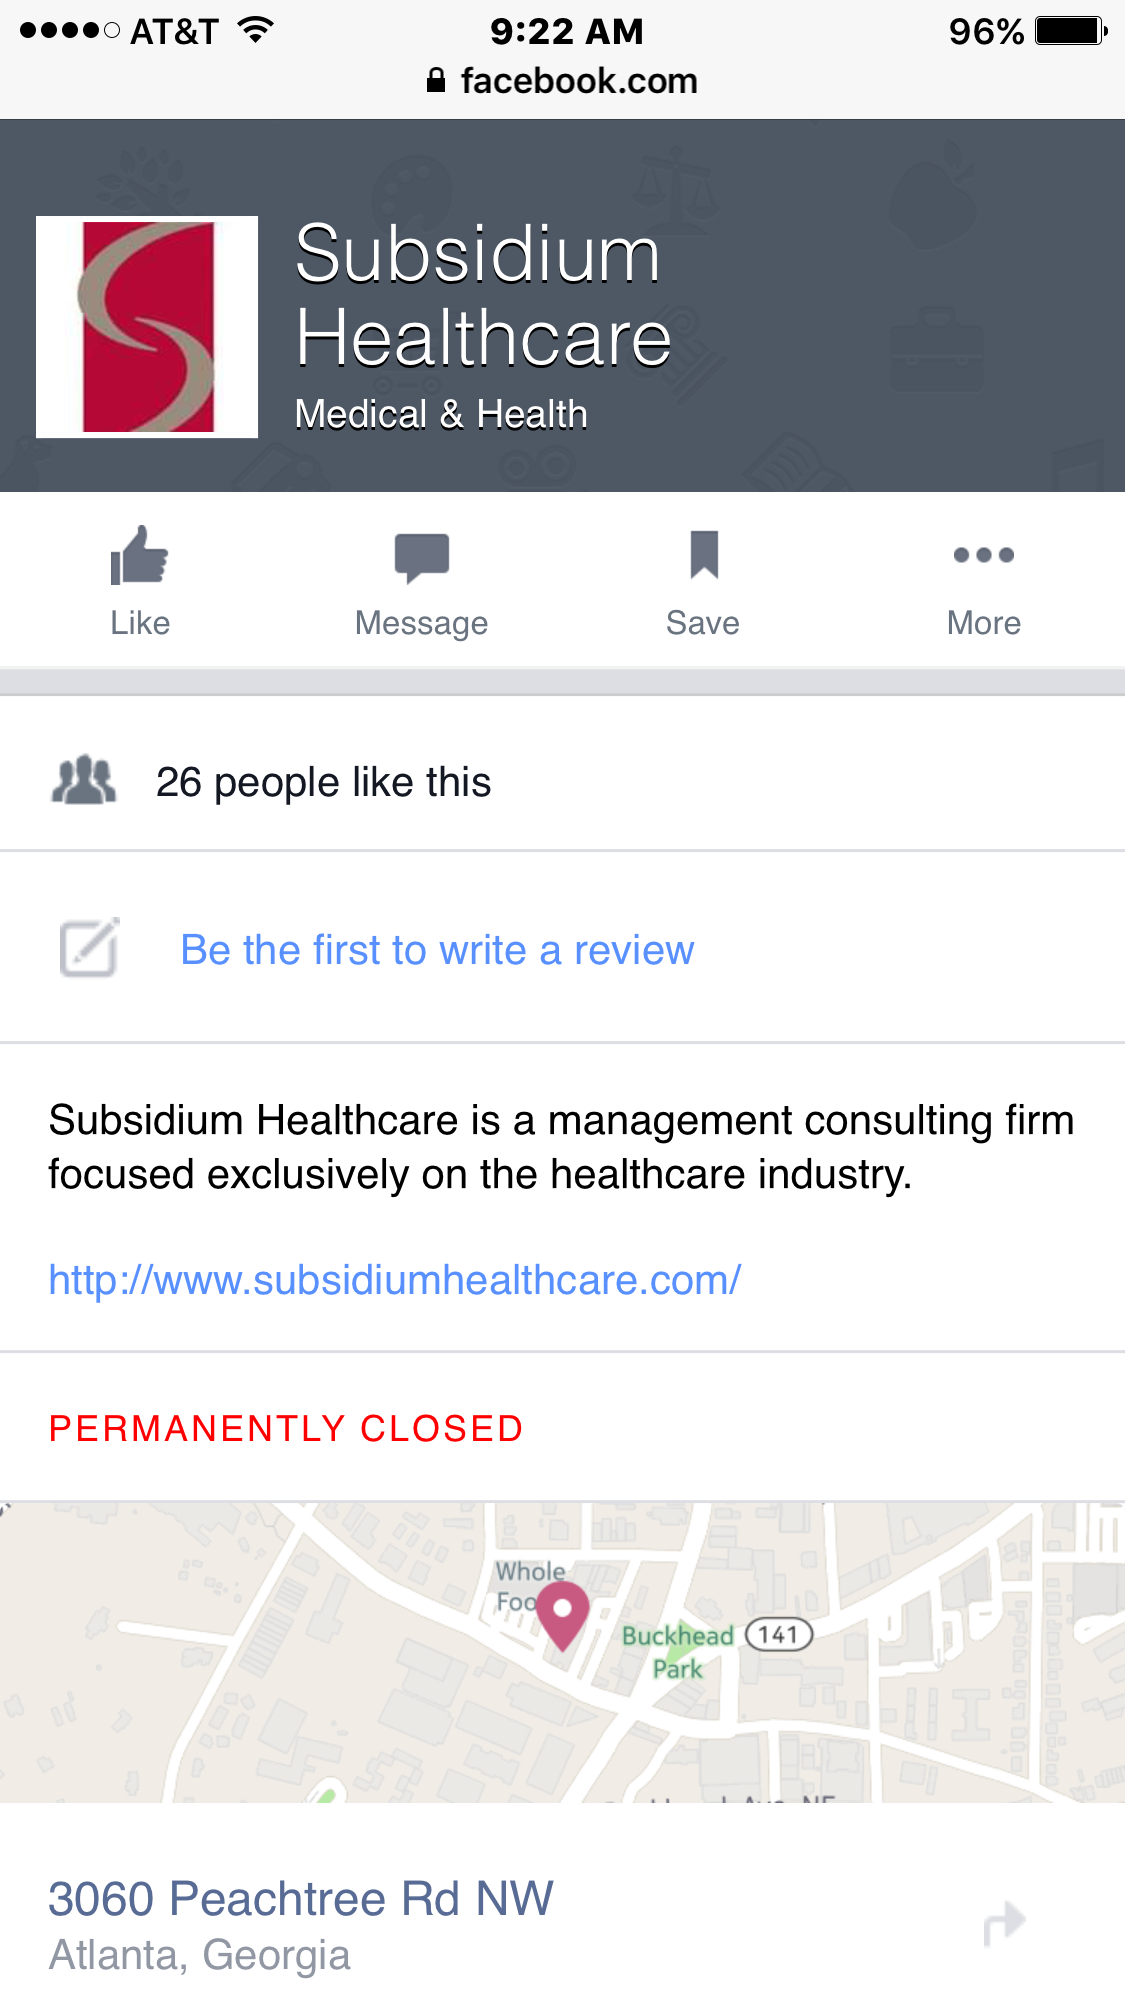Viewport: 1125px width, 2001px height.
Task: Tap the red map location pin
Action: 563,1612
